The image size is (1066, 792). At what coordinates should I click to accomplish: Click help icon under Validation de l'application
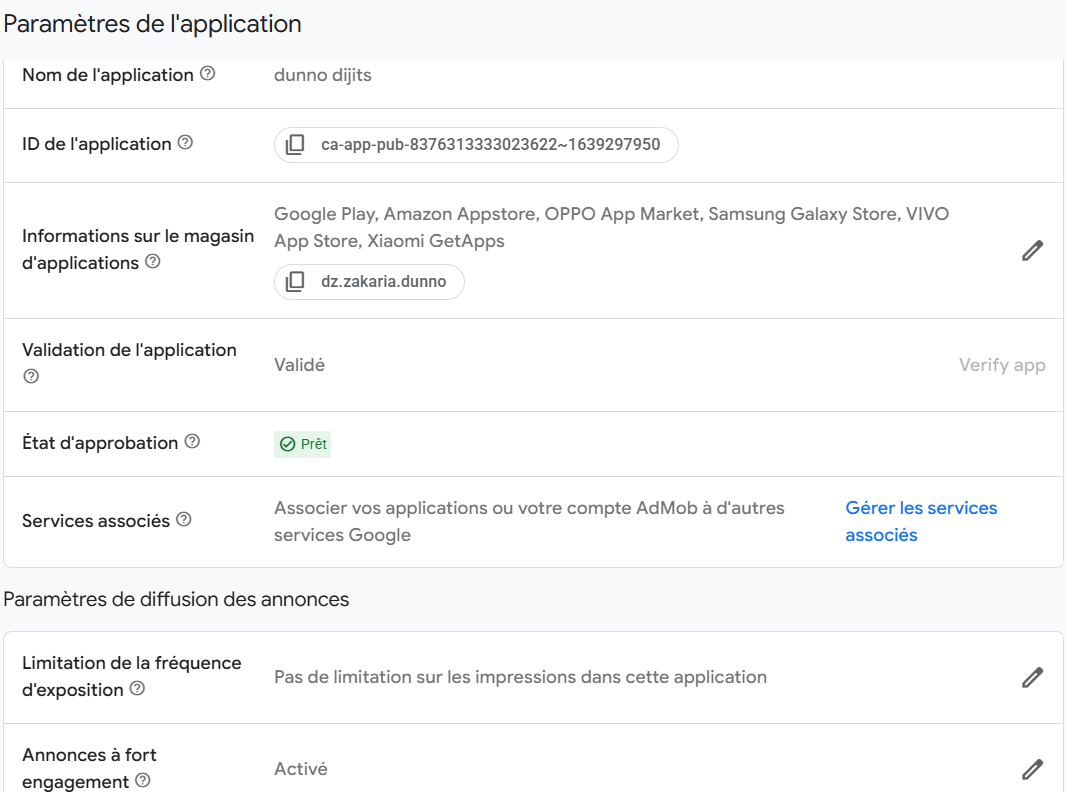point(31,377)
